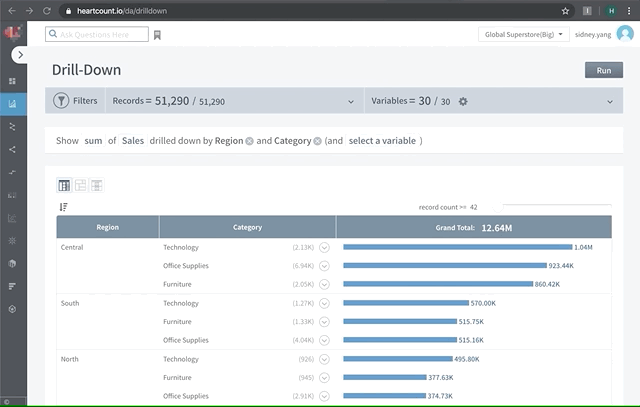Click the 923.44K Office Supplies bar
This screenshot has width=640, height=407.
[x=445, y=265]
